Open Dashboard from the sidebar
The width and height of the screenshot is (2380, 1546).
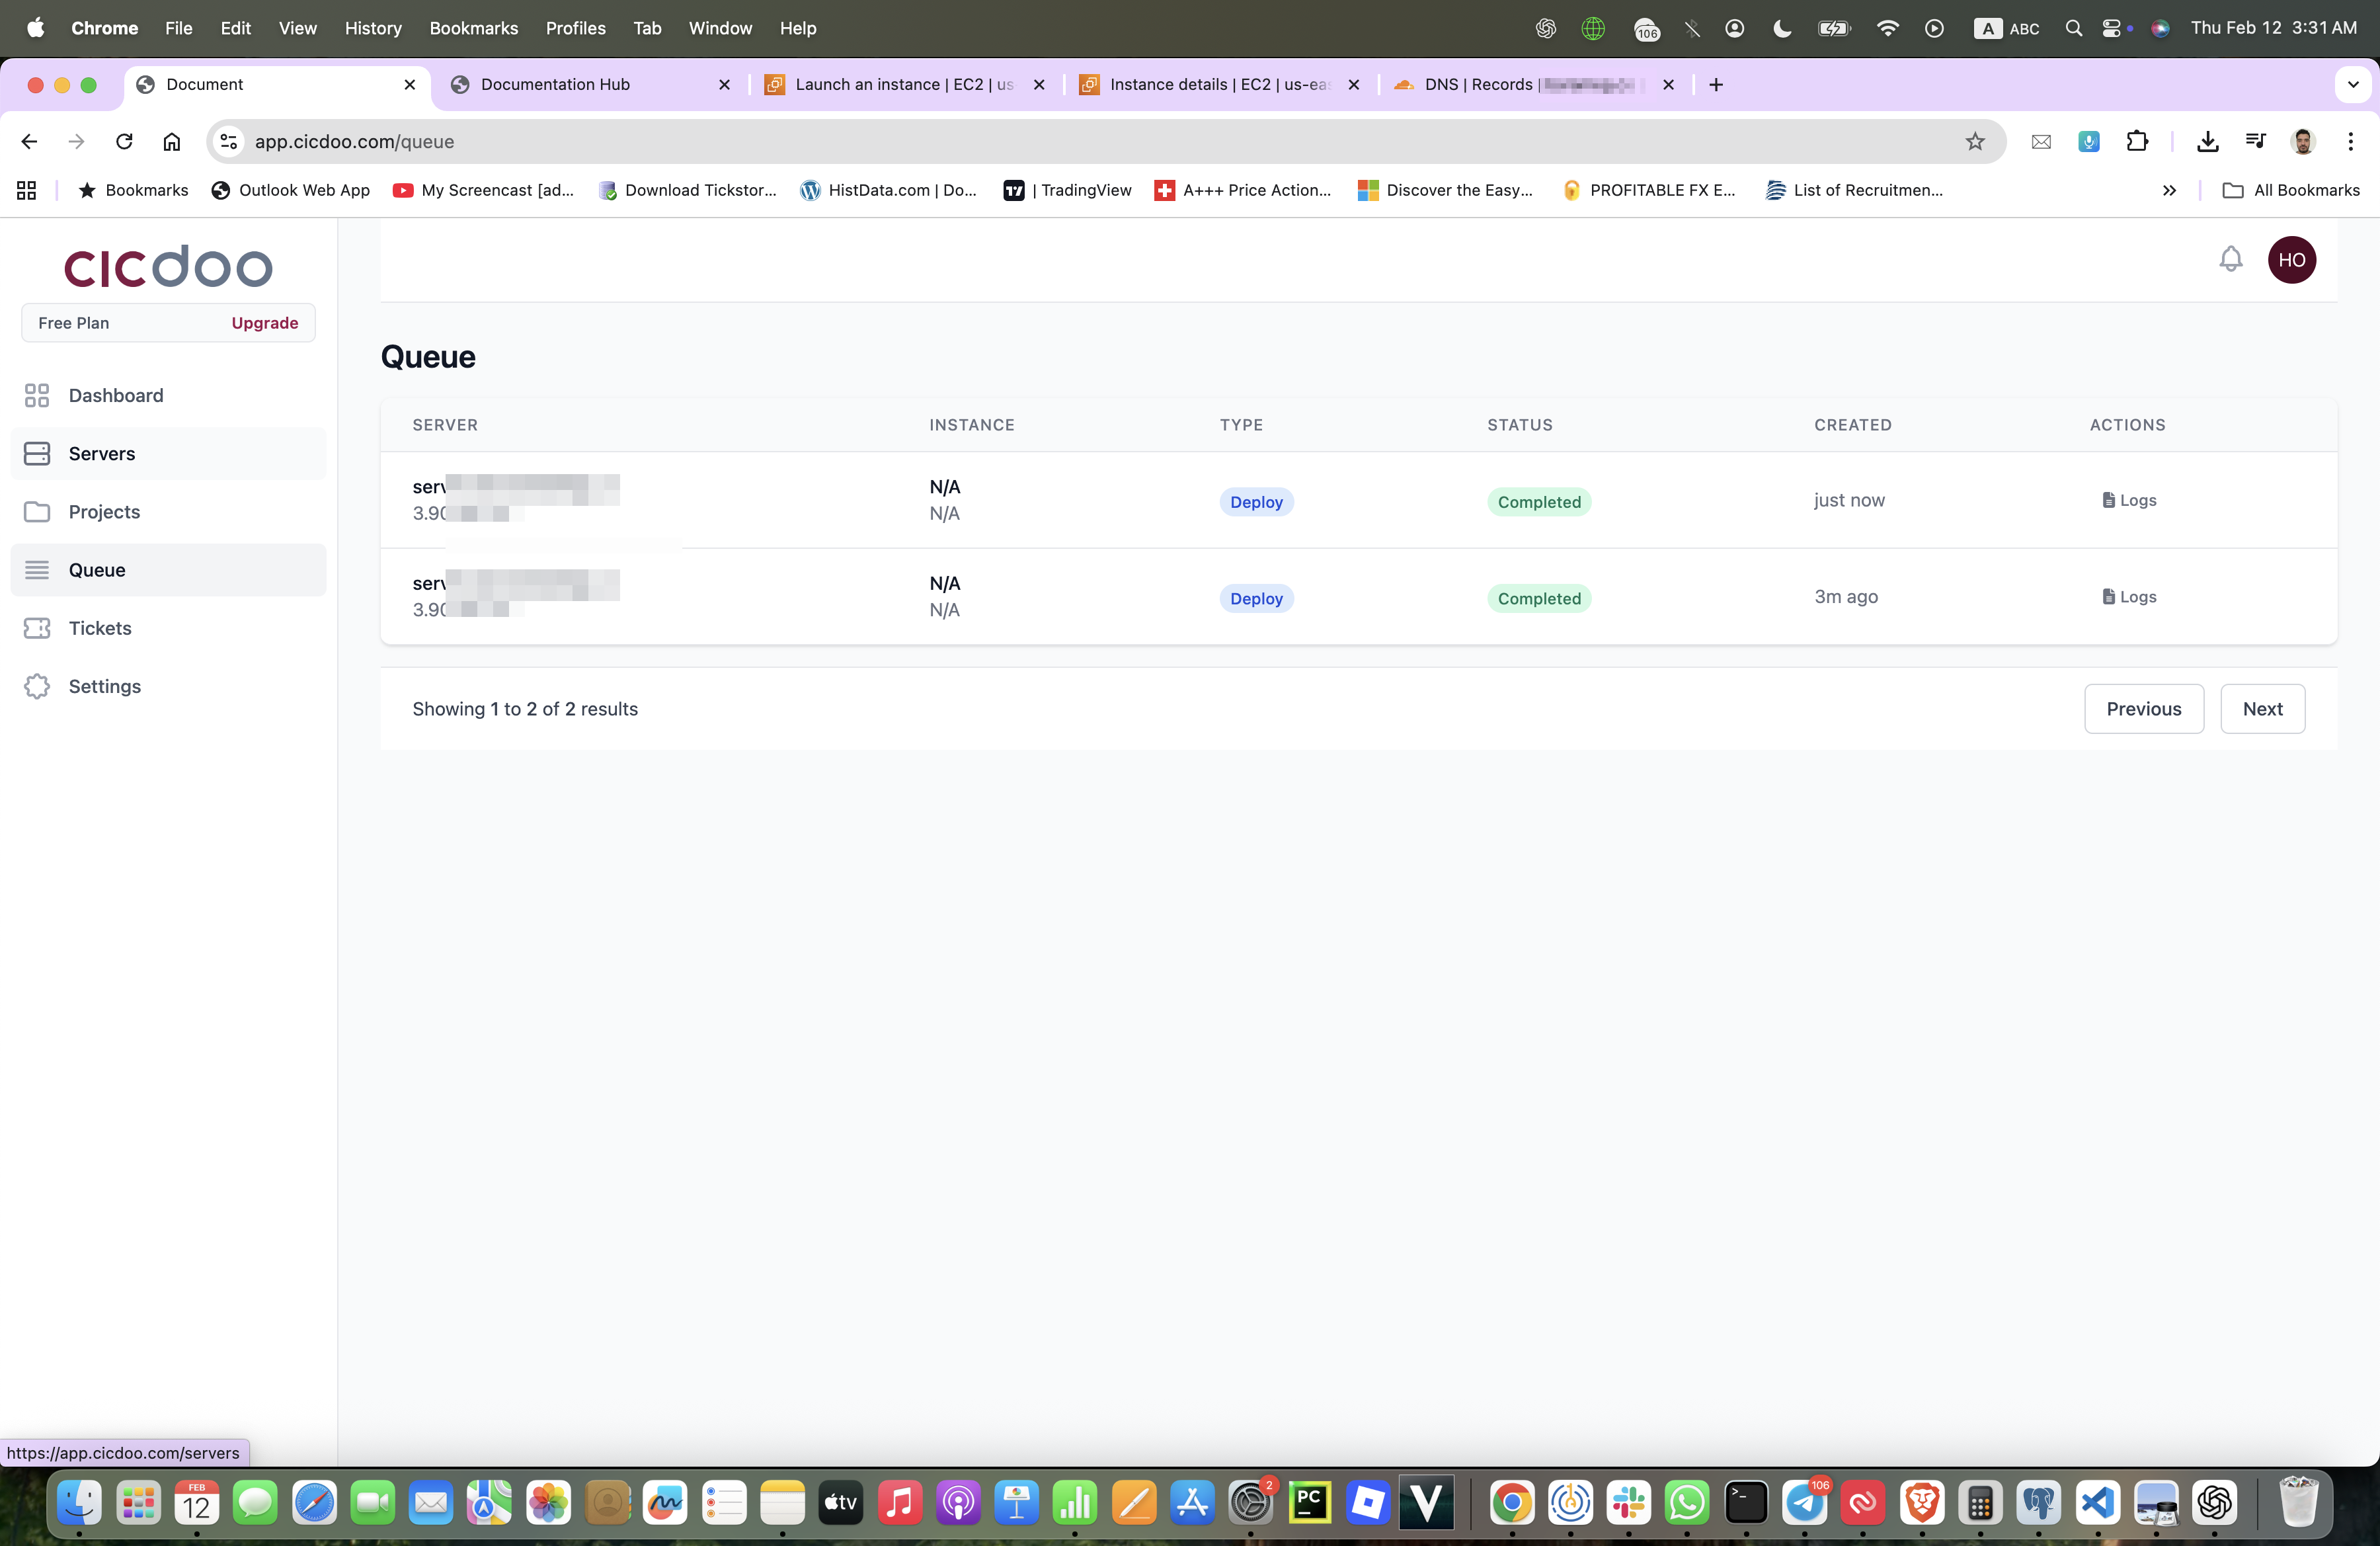click(115, 395)
